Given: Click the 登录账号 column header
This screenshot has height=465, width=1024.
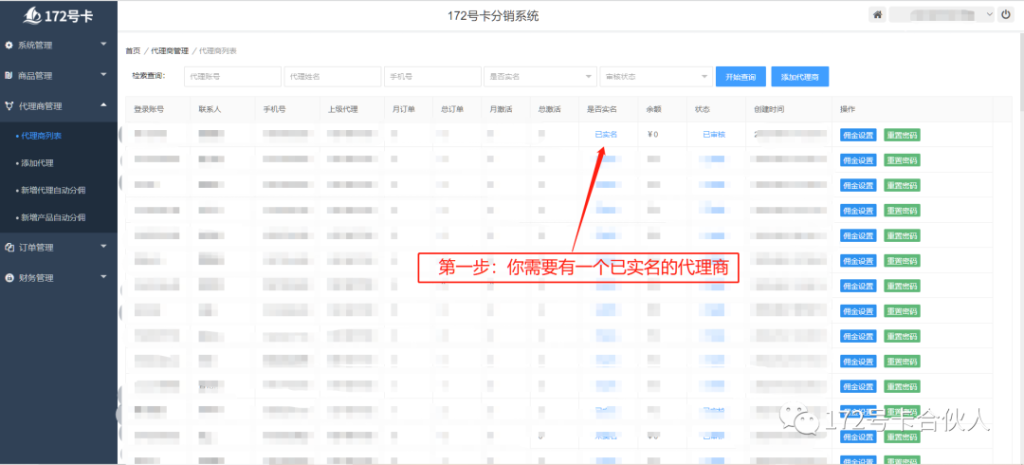Looking at the screenshot, I should (149, 109).
